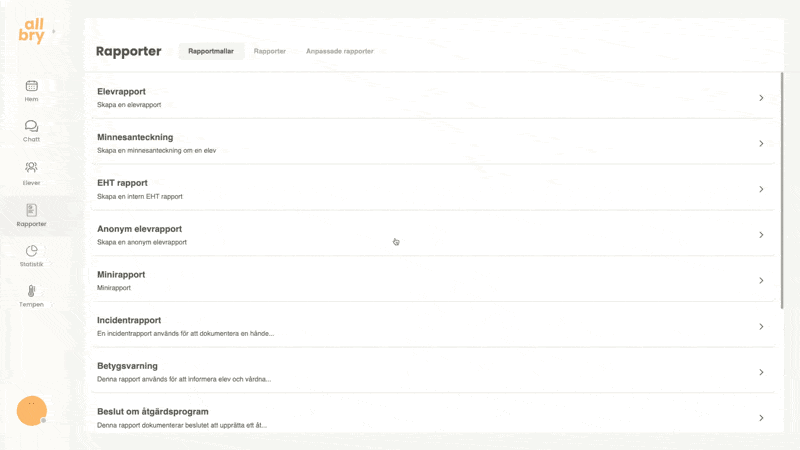Click chevron for Anonym elevrapport
Screen dimensions: 800x450
coord(761,235)
